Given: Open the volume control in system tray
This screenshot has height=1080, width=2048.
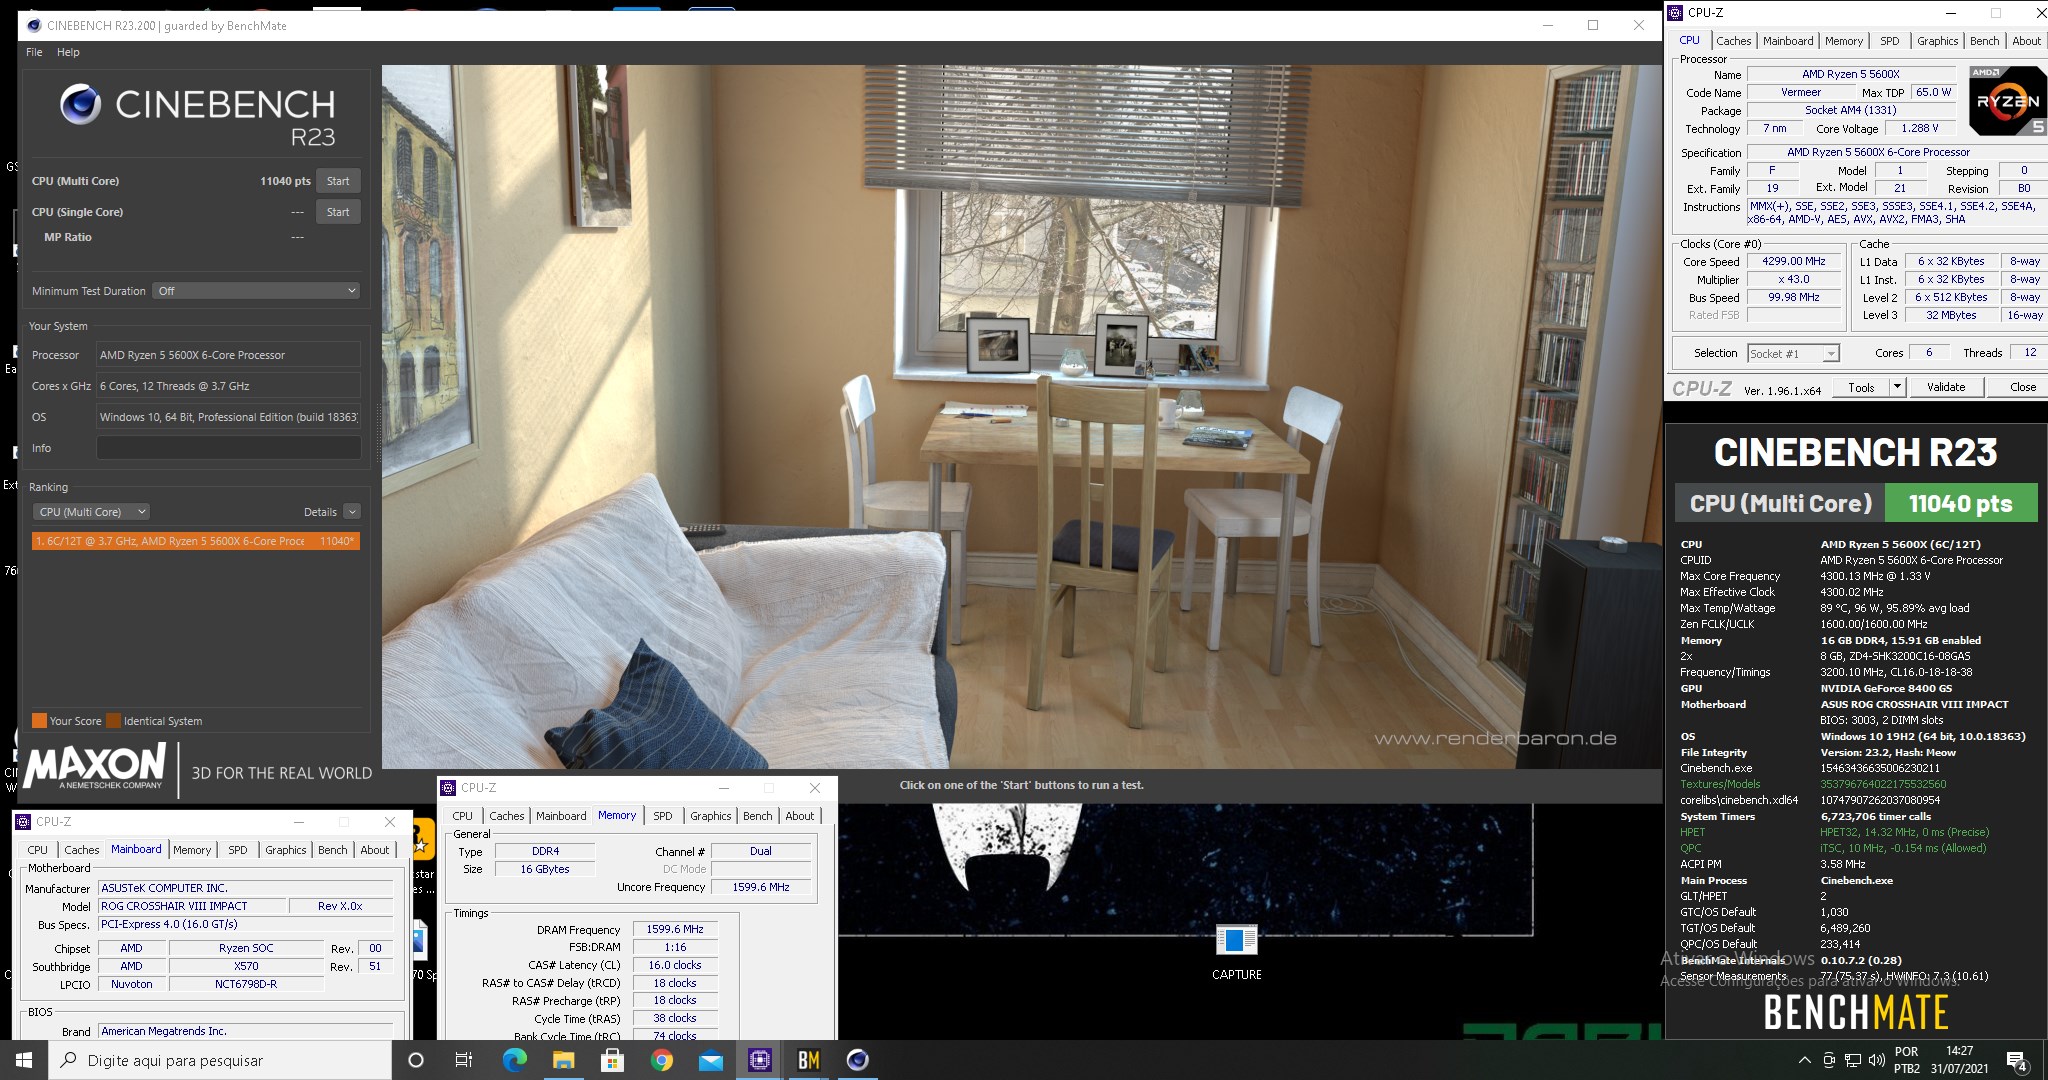Looking at the screenshot, I should click(1876, 1061).
